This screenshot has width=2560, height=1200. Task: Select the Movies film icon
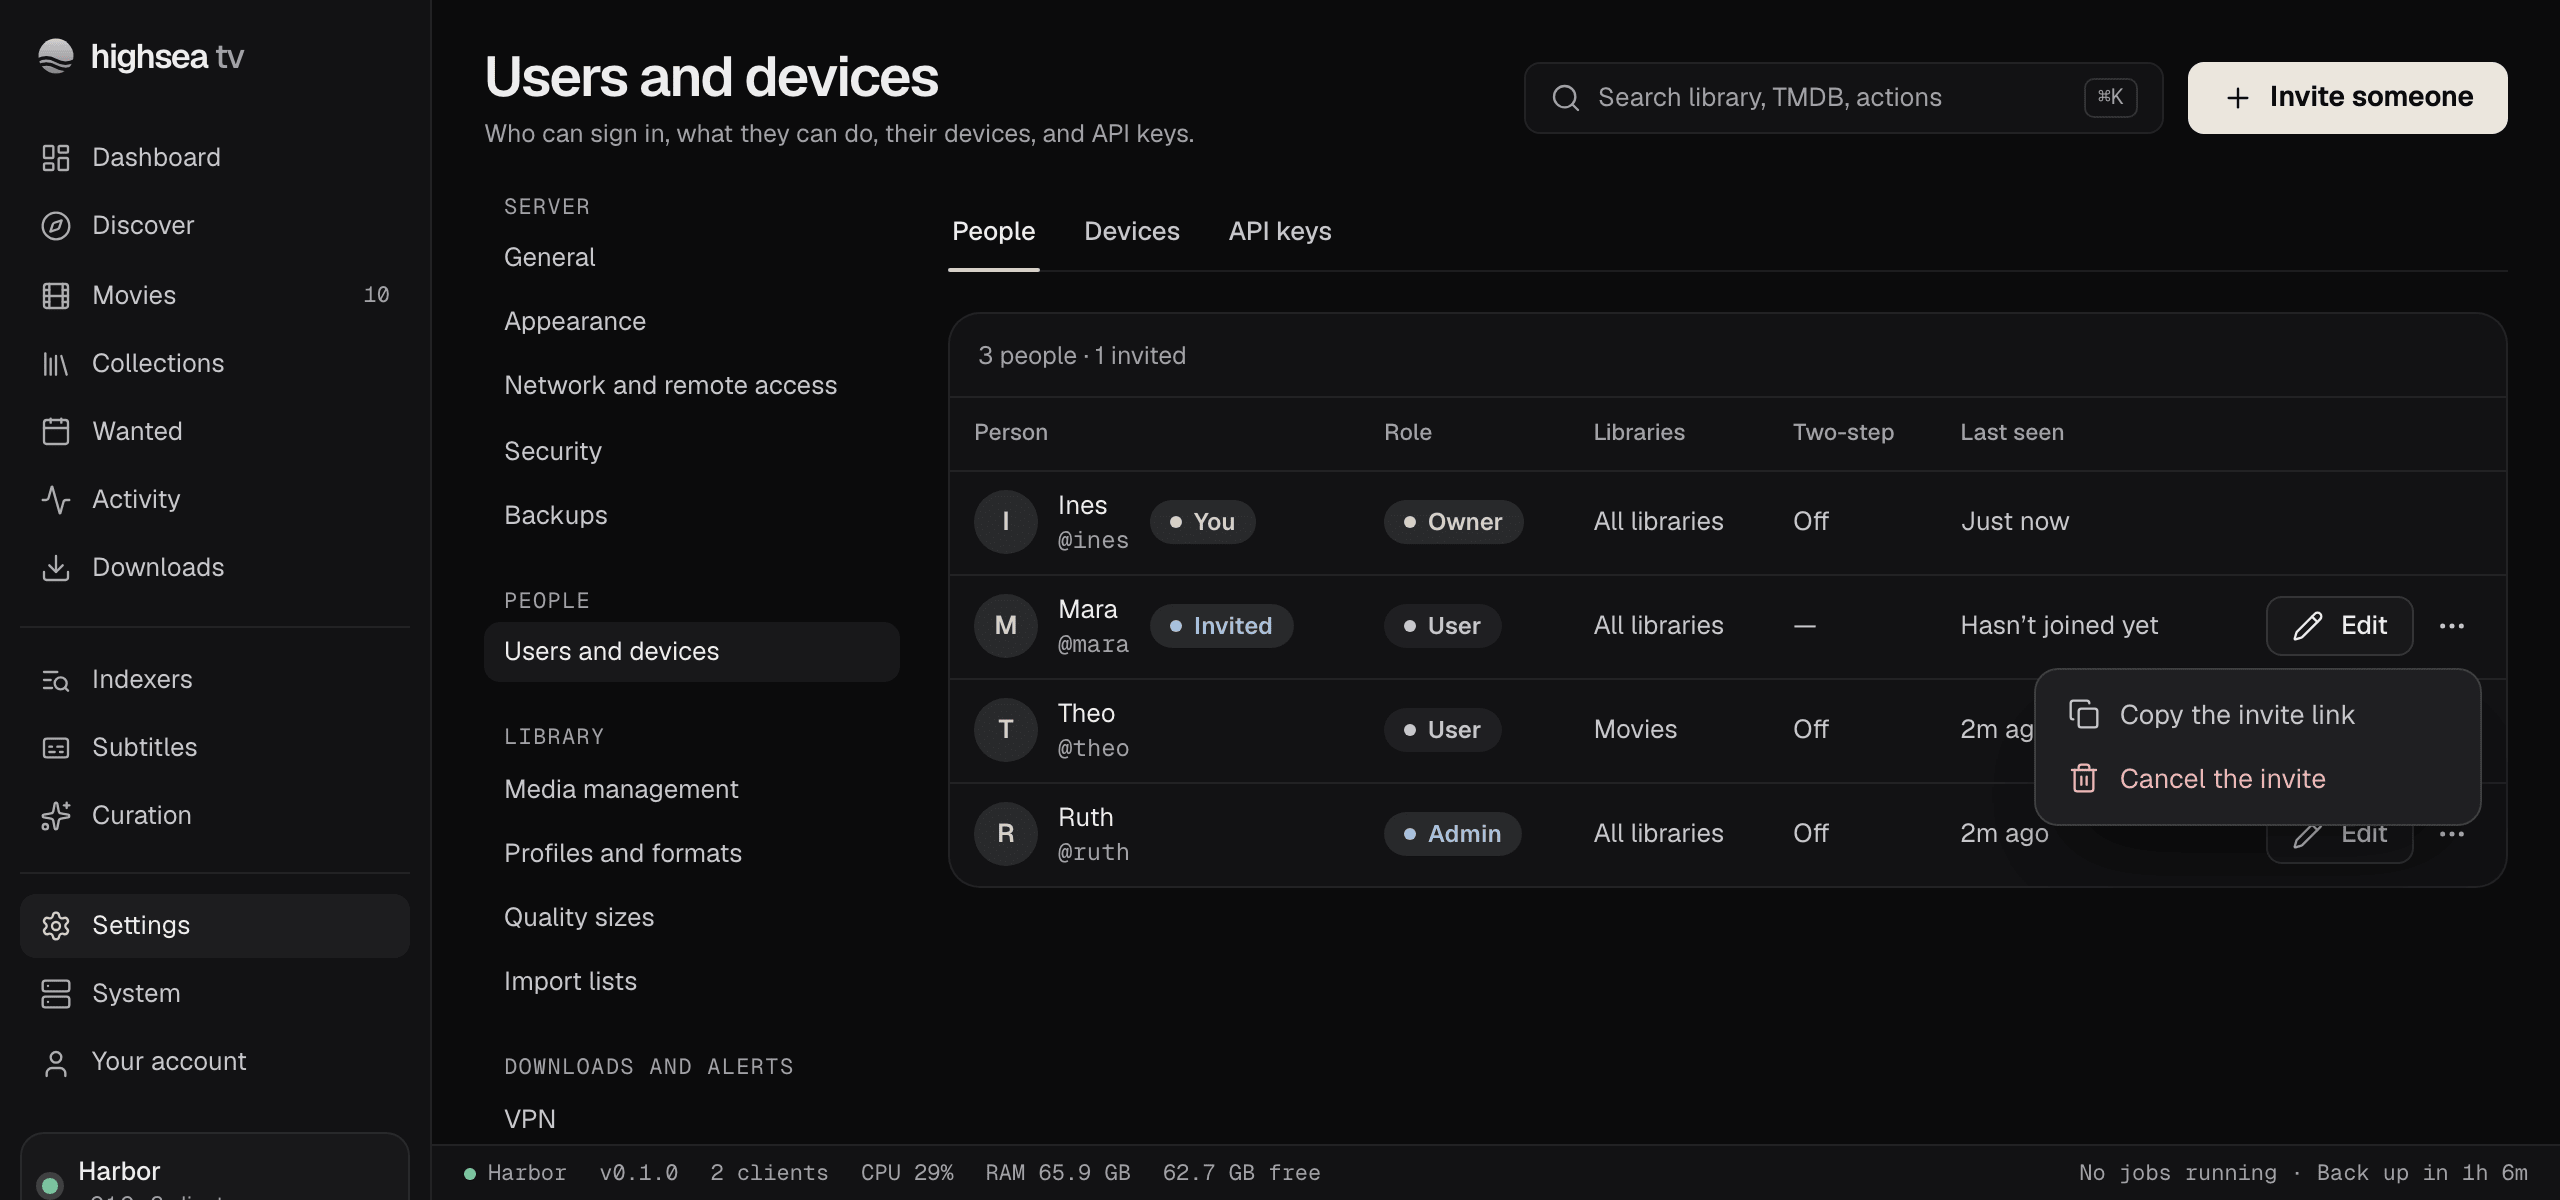pos(56,296)
